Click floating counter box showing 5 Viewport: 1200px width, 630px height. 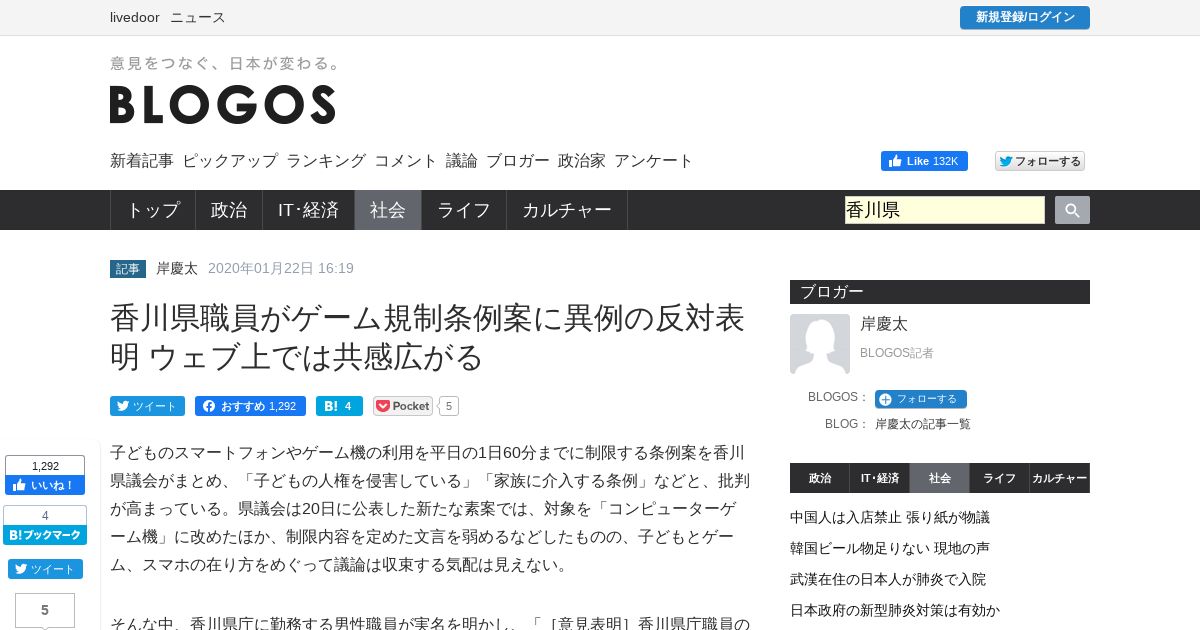pos(45,610)
